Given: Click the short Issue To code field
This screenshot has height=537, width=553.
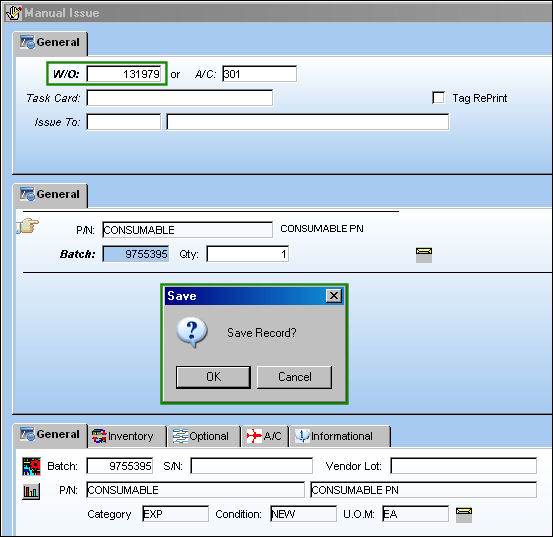Looking at the screenshot, I should (124, 122).
